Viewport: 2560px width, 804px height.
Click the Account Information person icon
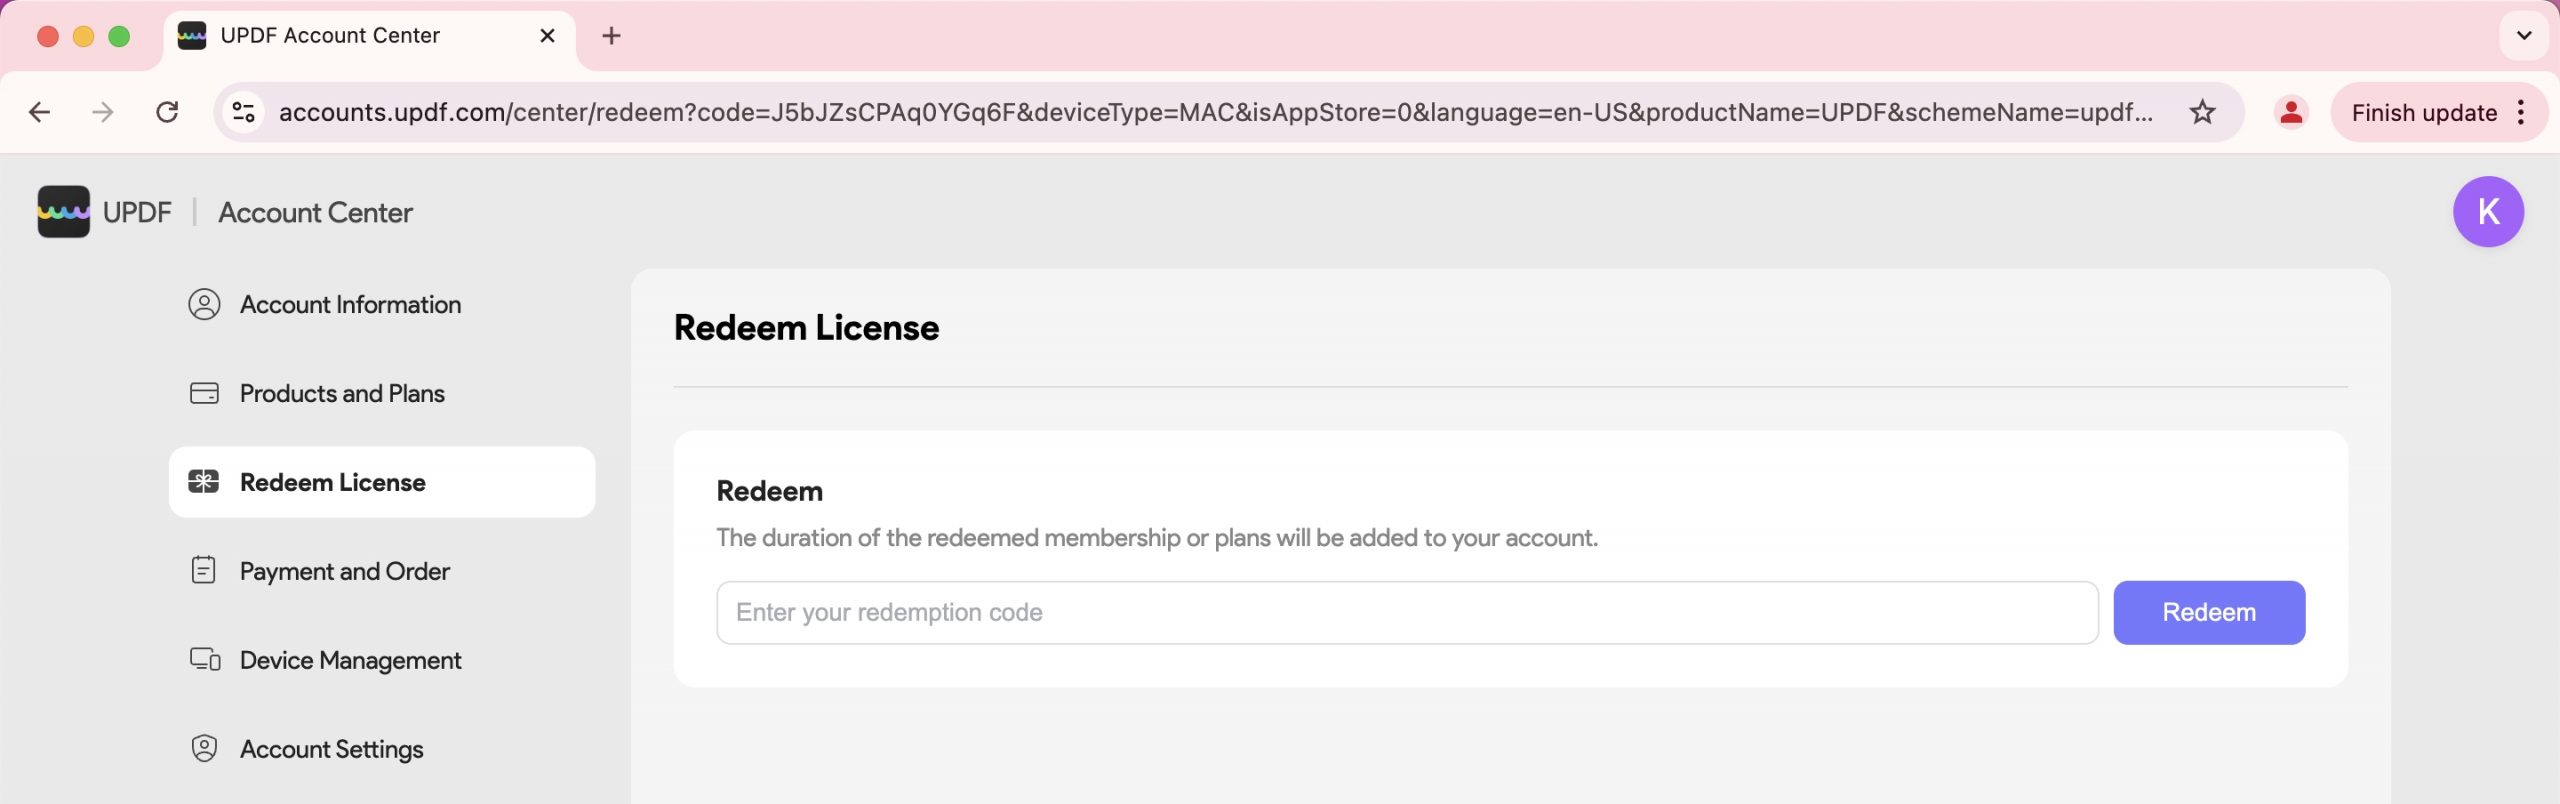click(x=204, y=305)
